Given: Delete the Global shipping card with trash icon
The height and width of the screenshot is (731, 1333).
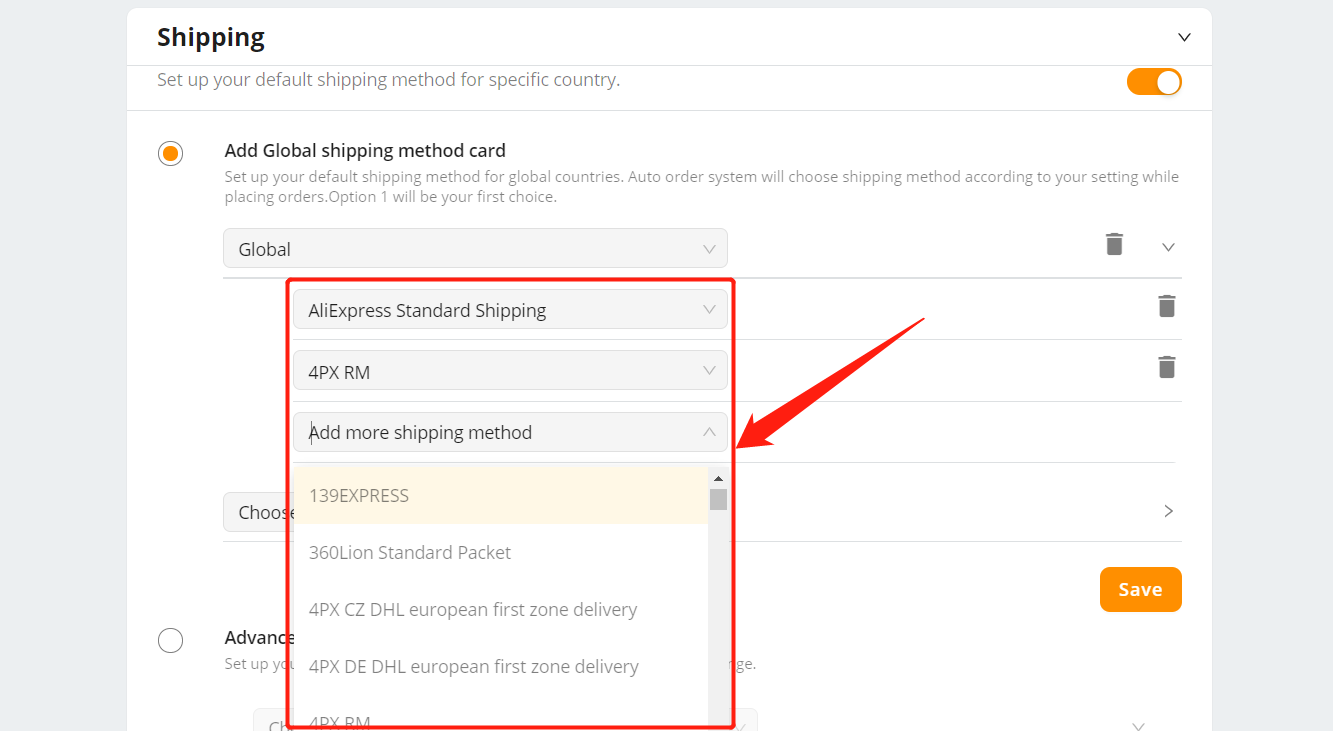Looking at the screenshot, I should tap(1114, 244).
